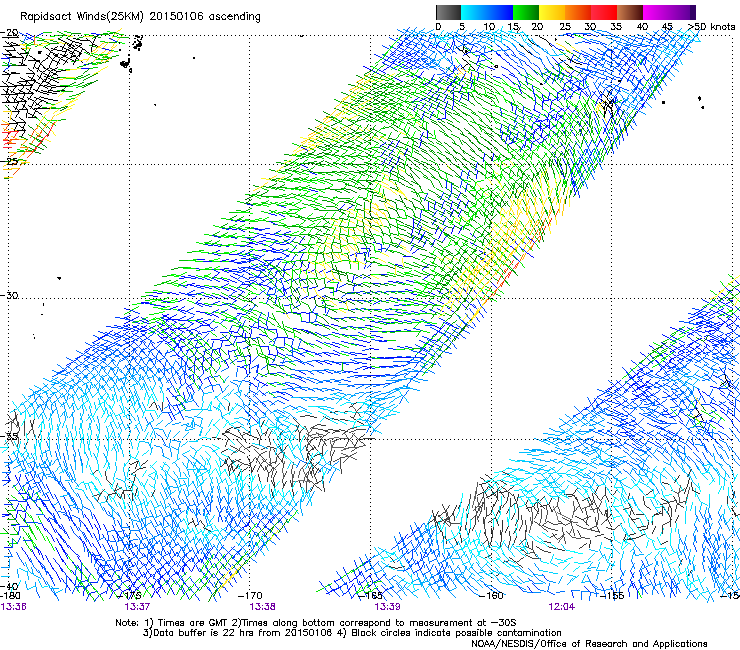Select the yellow 20-25 knots legend segment
This screenshot has height=650, width=740.
point(552,12)
